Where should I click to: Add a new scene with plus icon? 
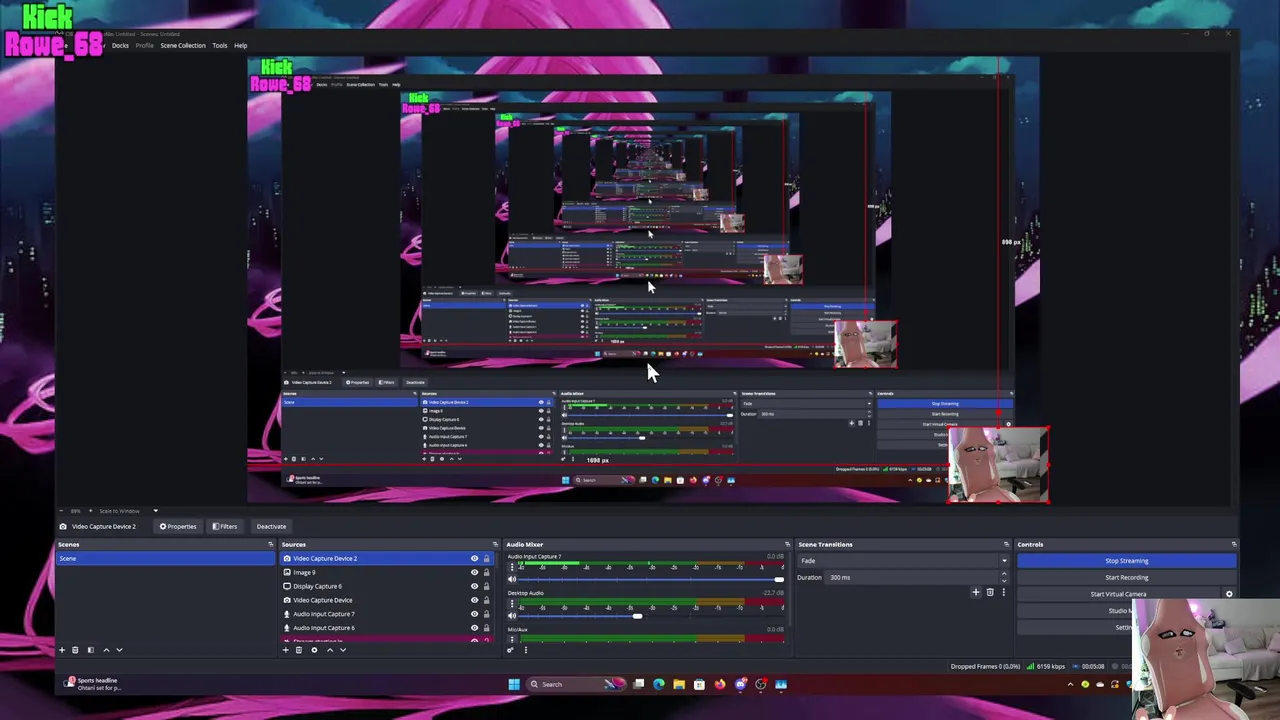tap(61, 650)
